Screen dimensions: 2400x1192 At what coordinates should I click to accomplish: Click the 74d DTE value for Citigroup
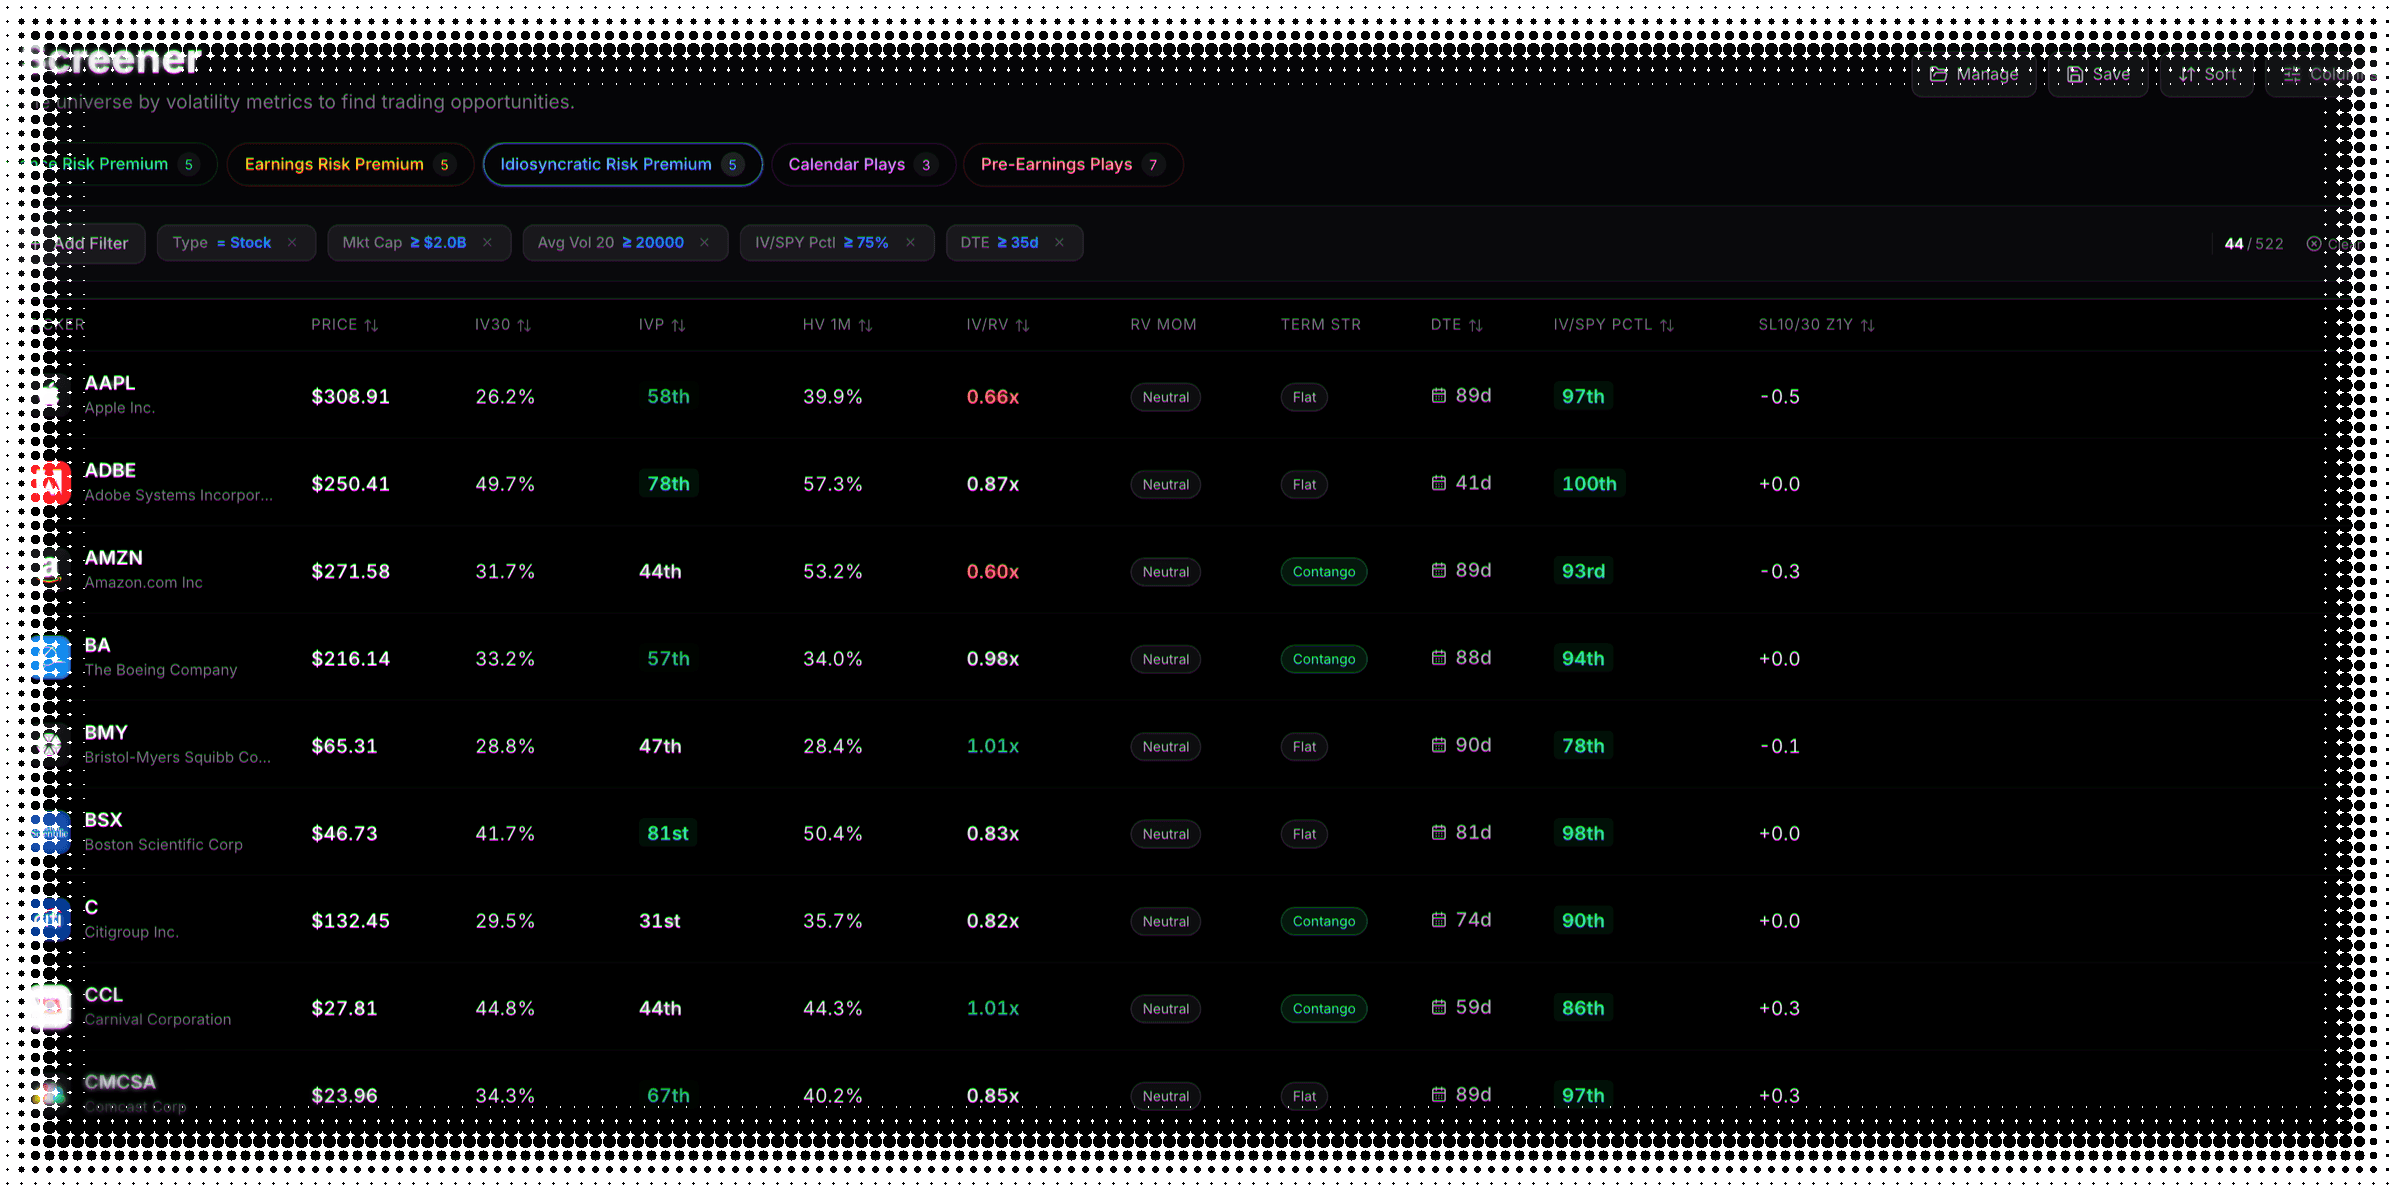(1473, 920)
